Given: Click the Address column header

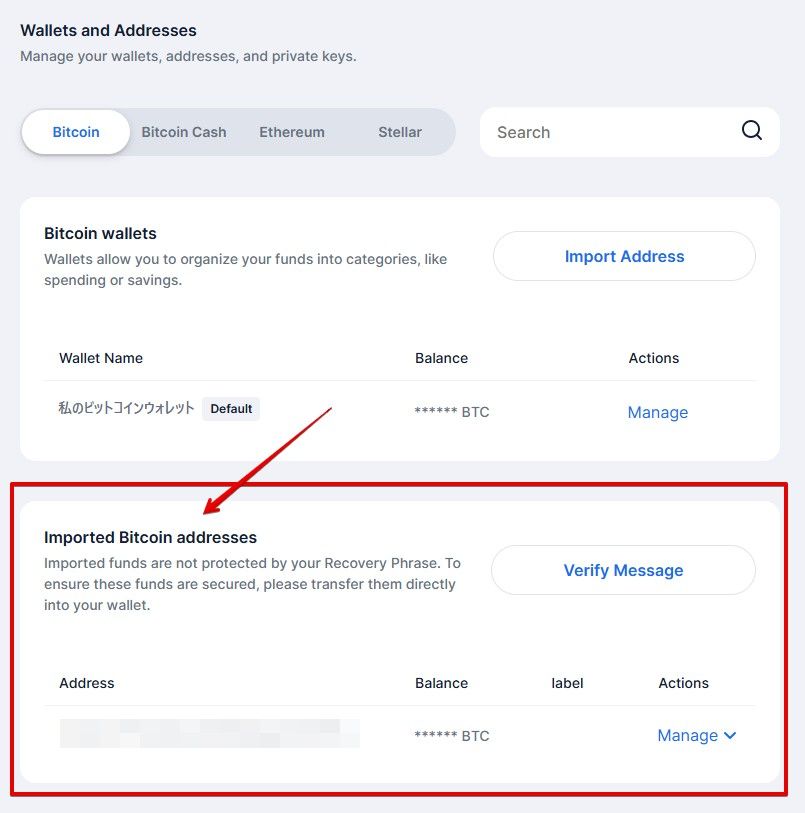Looking at the screenshot, I should (87, 683).
